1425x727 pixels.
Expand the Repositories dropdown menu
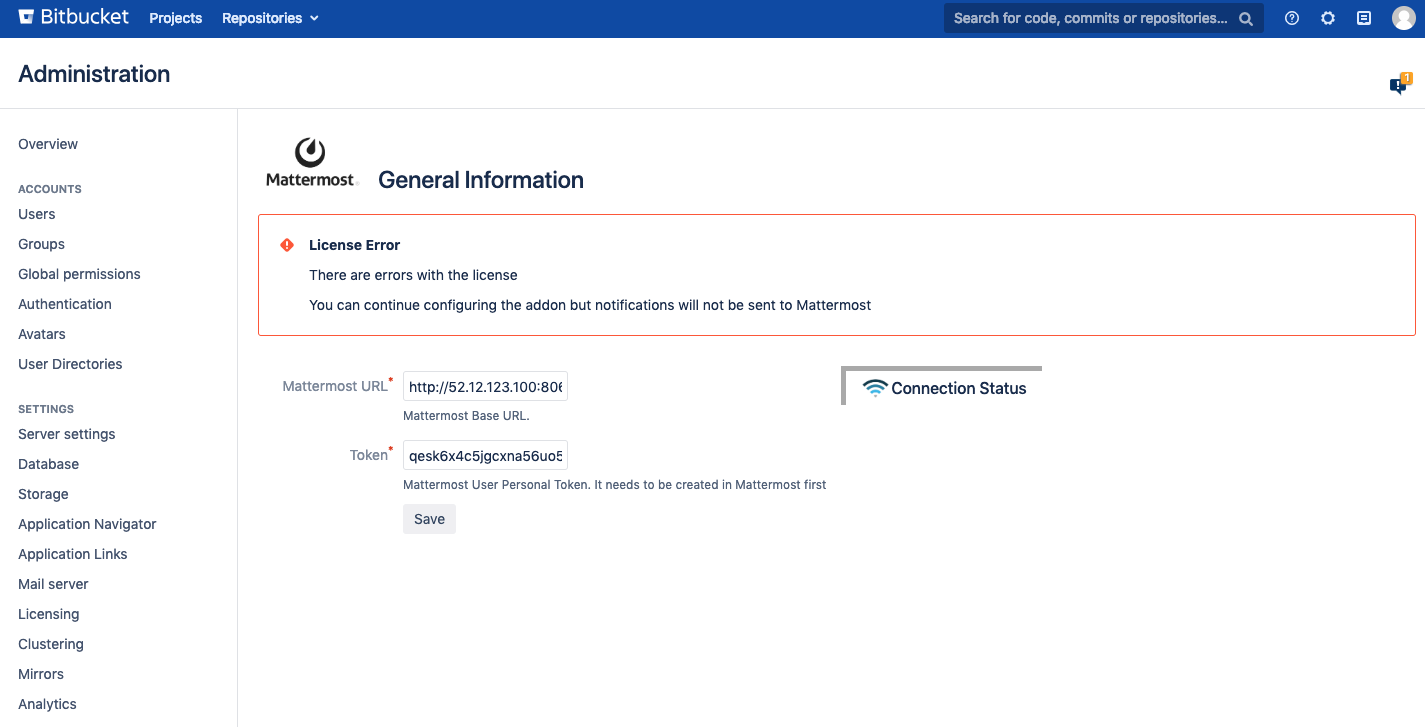click(270, 18)
